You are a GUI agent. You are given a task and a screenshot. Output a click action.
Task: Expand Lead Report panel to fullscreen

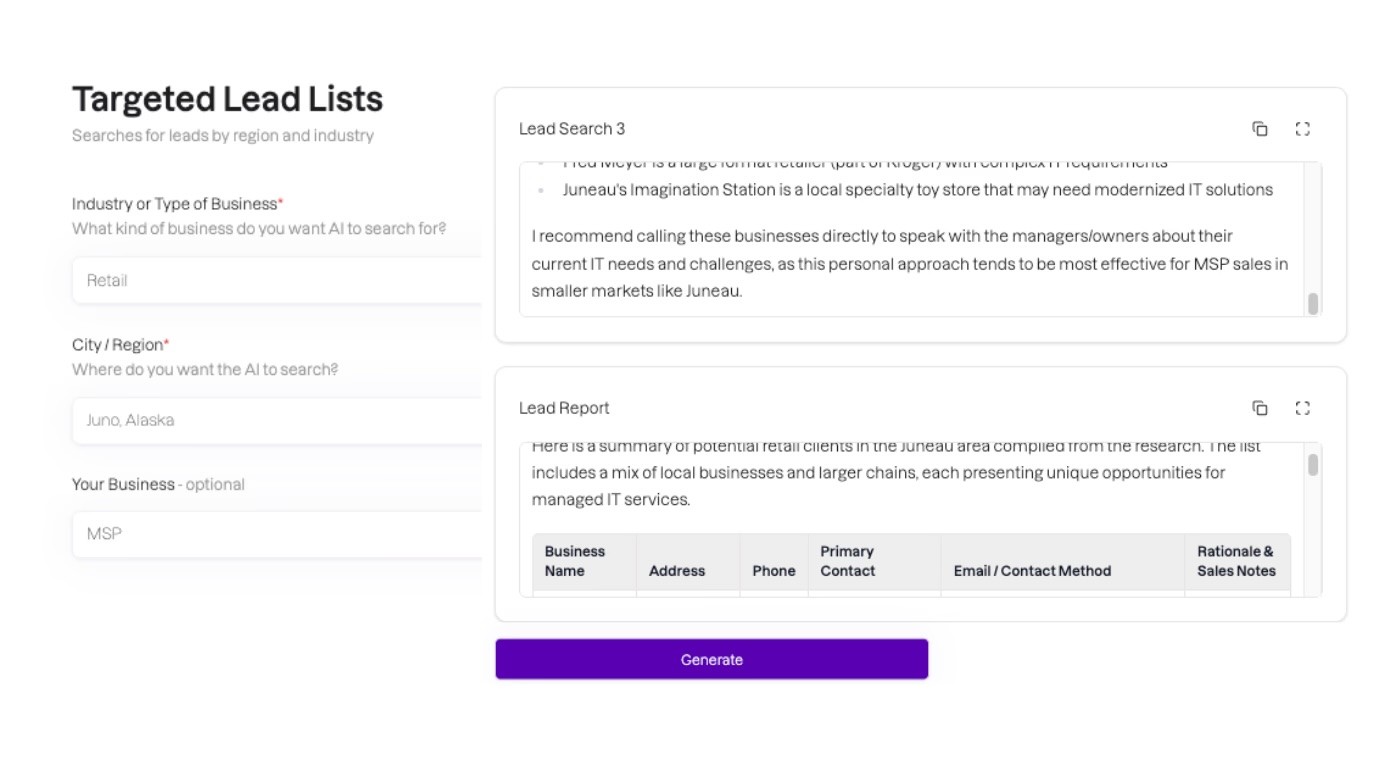(1302, 408)
